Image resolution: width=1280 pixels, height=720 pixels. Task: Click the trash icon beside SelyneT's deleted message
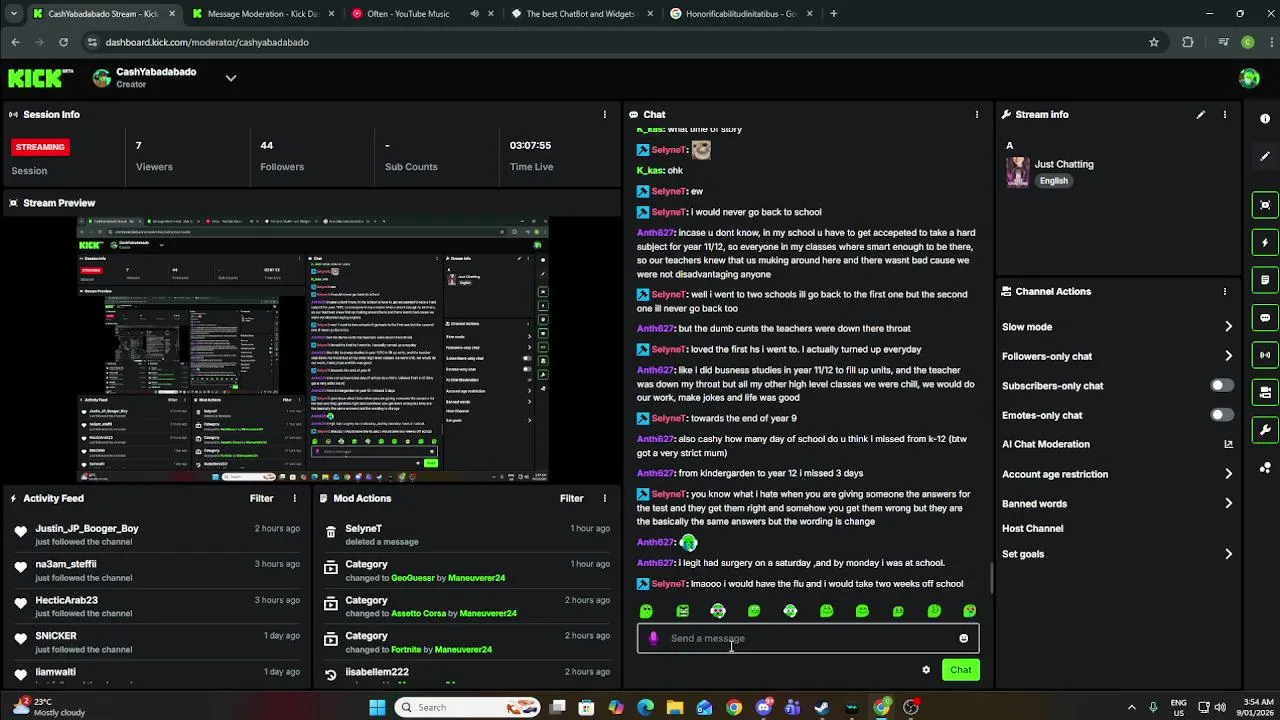click(x=331, y=534)
